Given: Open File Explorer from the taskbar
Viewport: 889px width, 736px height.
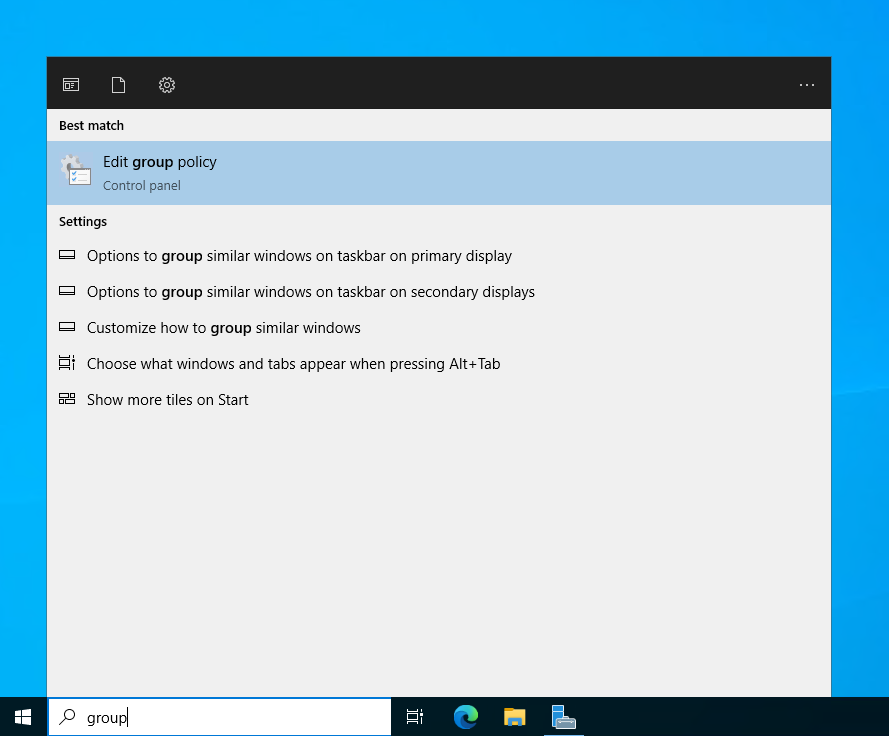Looking at the screenshot, I should pyautogui.click(x=514, y=717).
